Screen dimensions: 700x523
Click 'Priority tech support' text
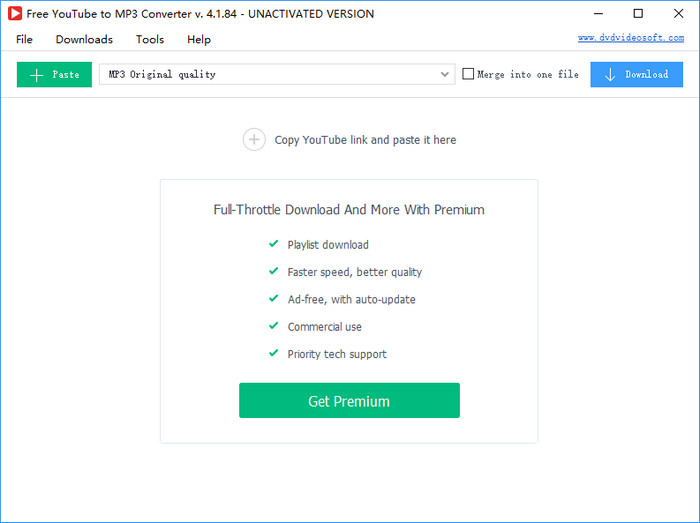click(x=337, y=354)
